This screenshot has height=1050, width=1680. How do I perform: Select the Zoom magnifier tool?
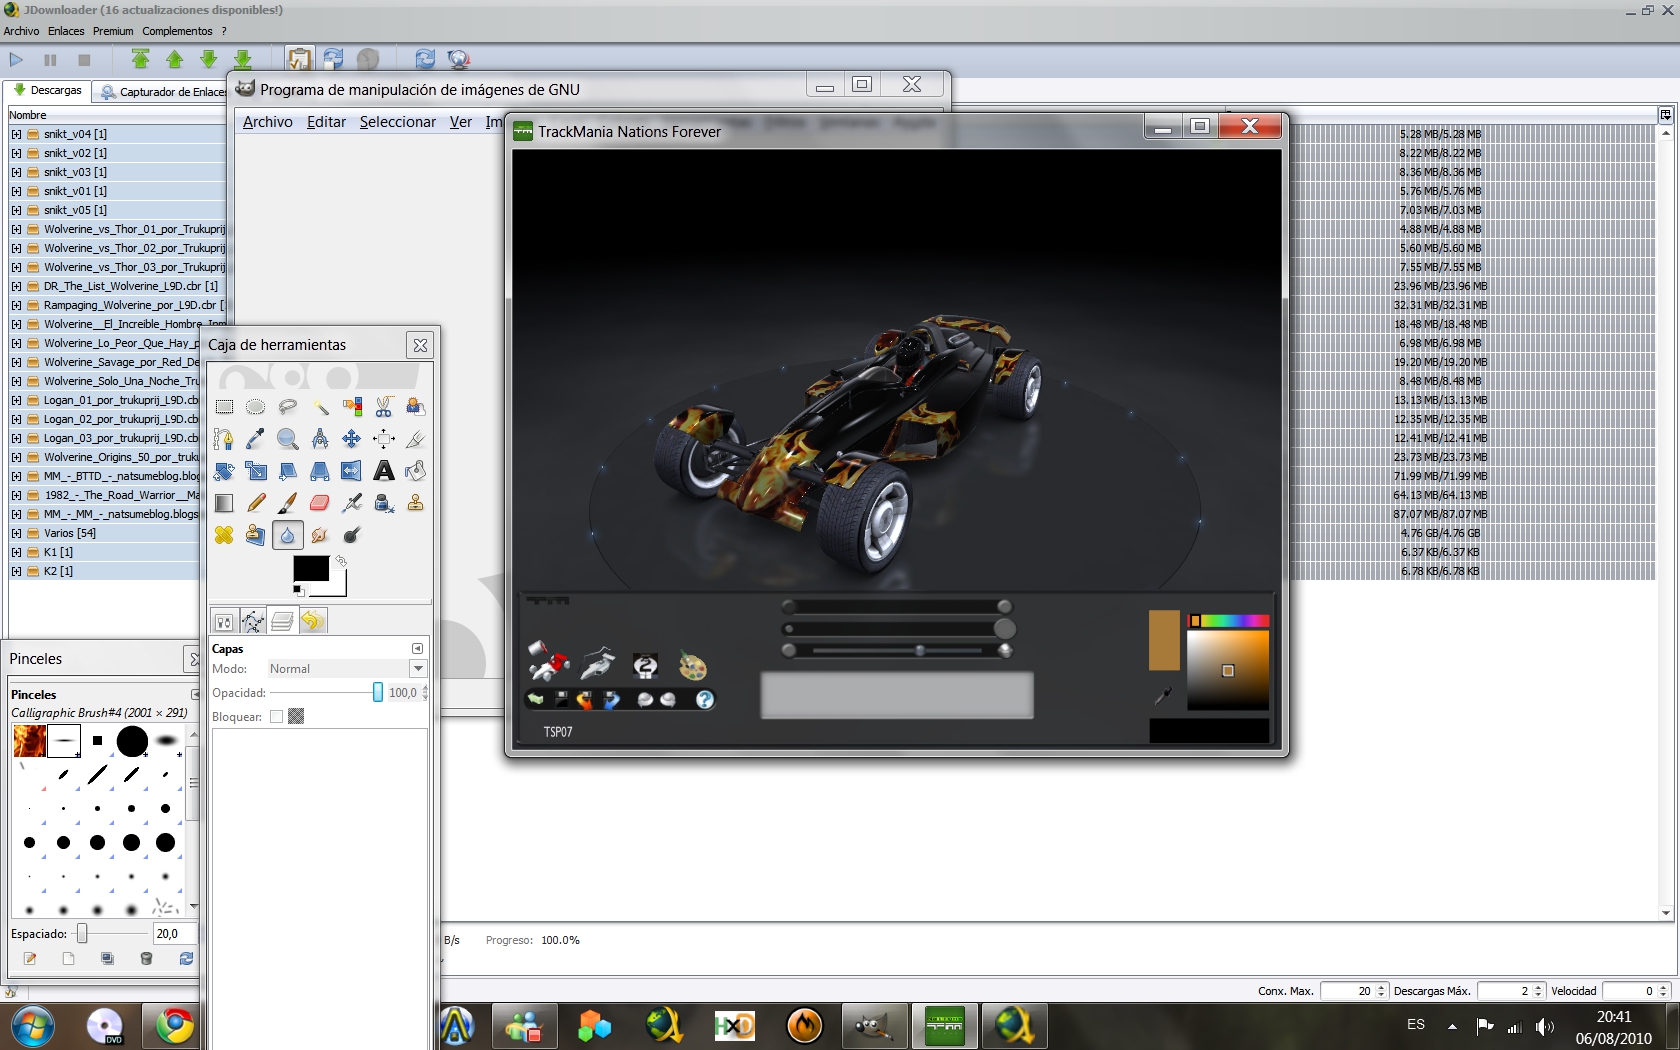click(288, 439)
